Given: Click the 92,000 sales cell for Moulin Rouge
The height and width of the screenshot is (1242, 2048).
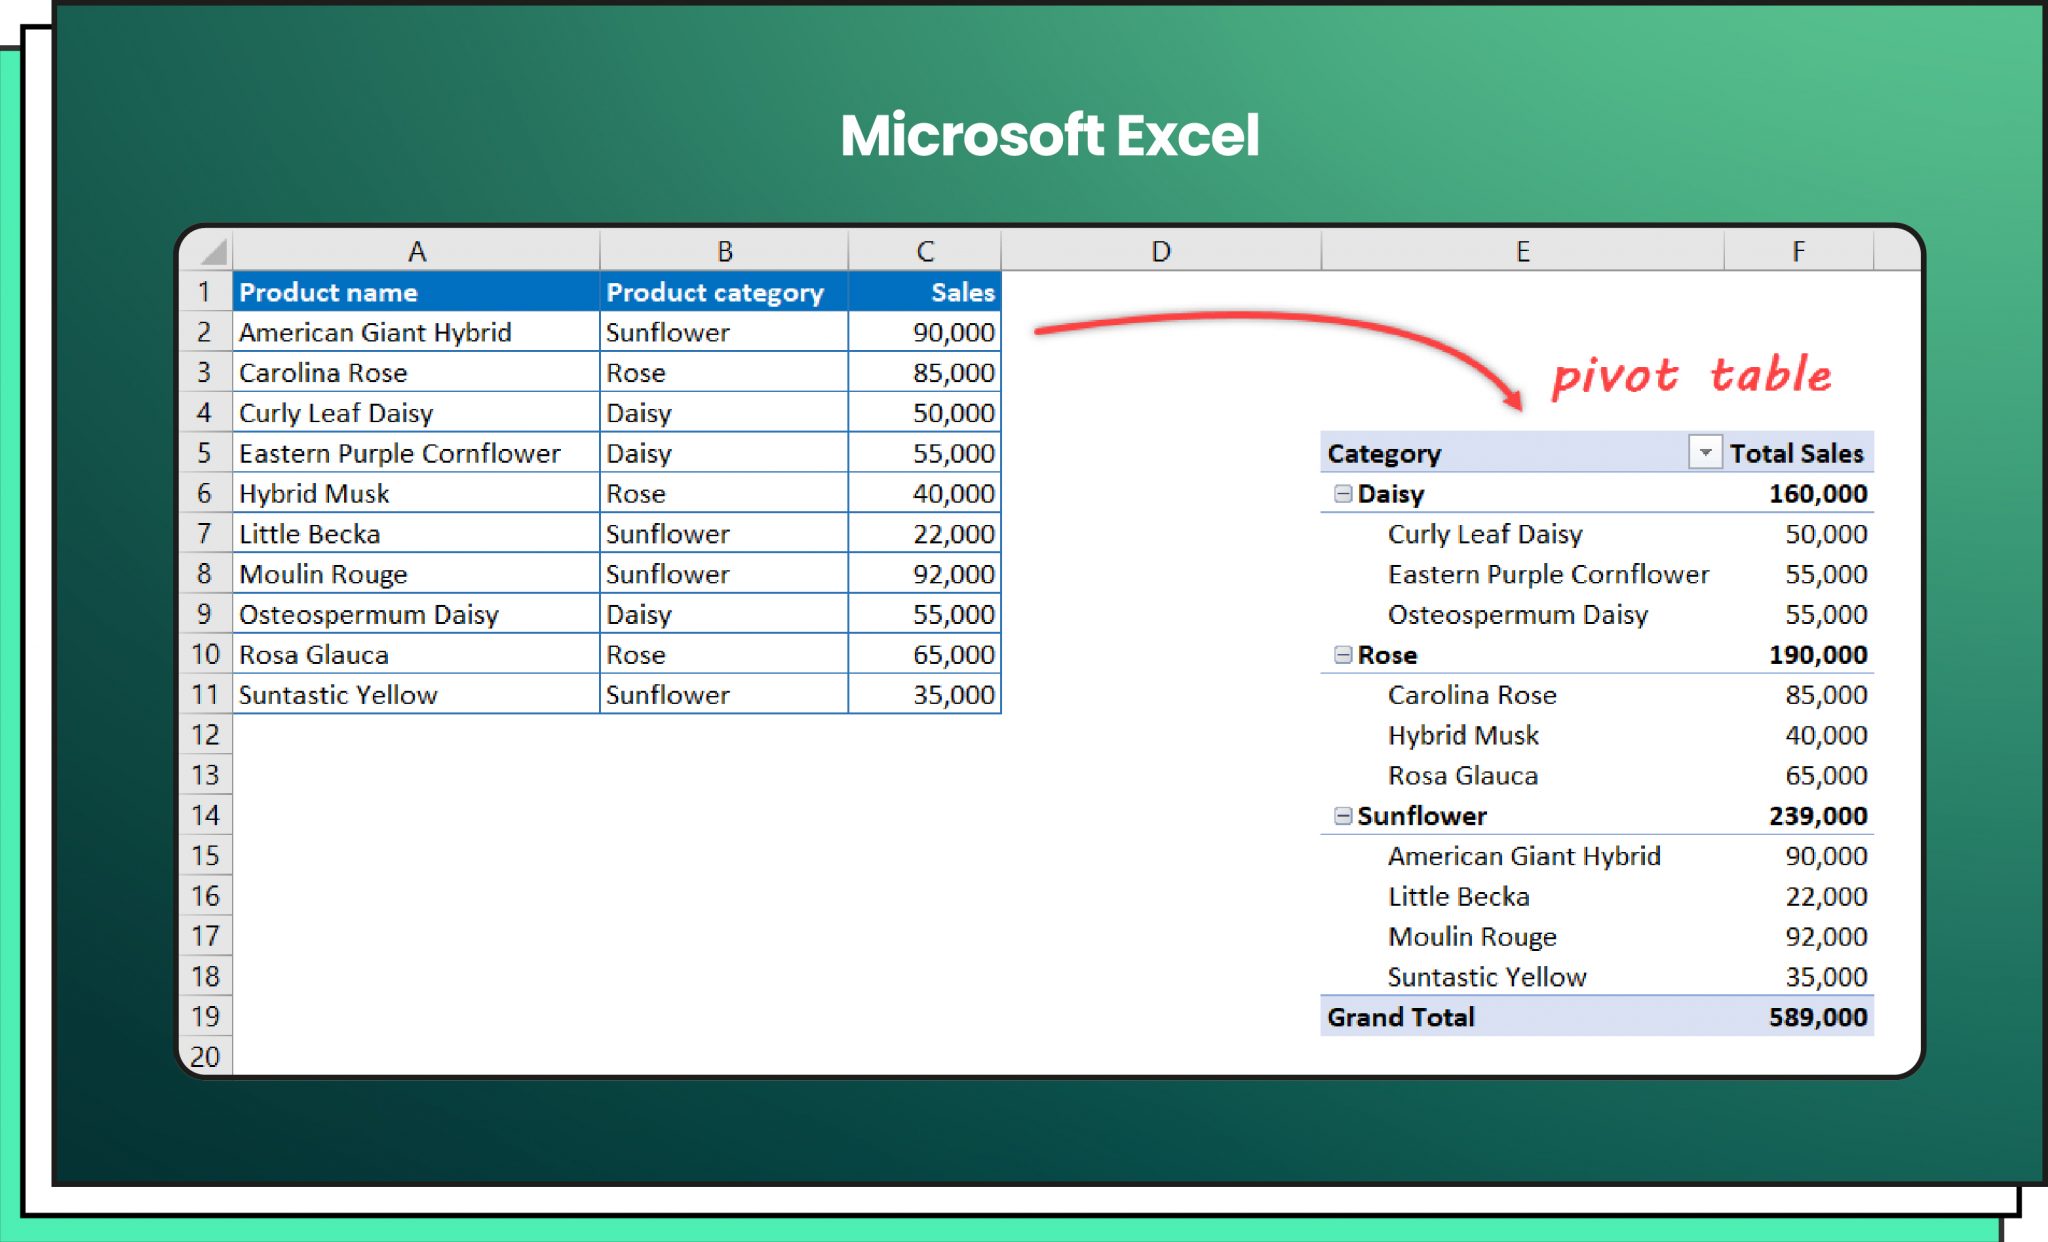Looking at the screenshot, I should (925, 574).
